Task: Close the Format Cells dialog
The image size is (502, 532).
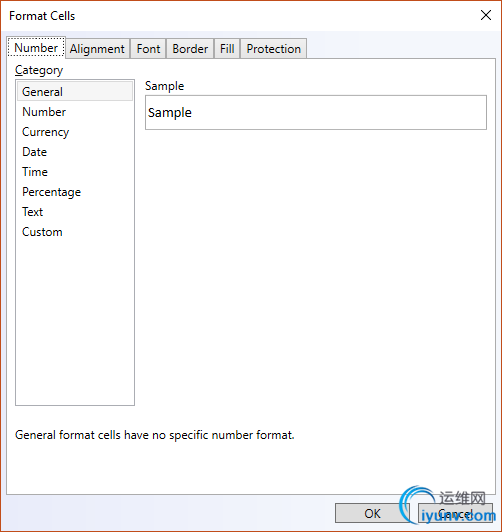Action: pyautogui.click(x=486, y=15)
